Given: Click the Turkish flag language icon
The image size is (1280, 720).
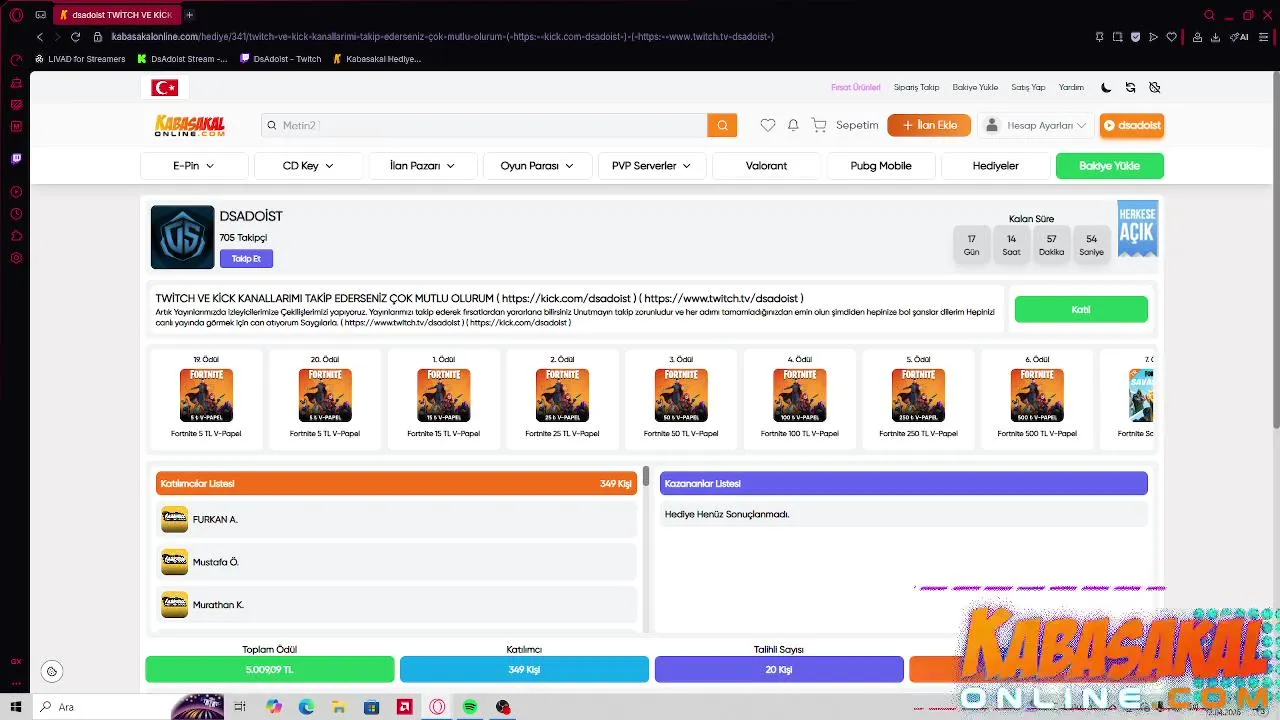Looking at the screenshot, I should [164, 88].
